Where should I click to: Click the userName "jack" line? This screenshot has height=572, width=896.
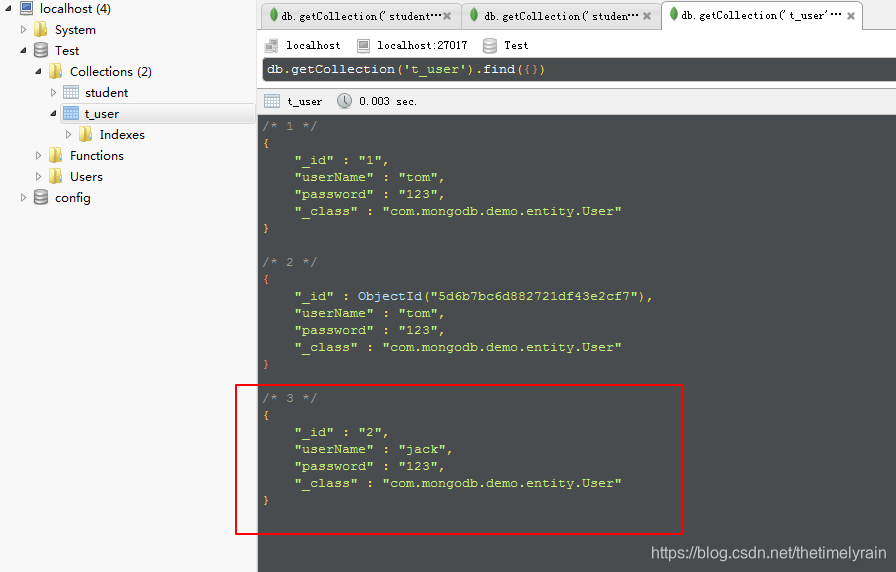pos(374,450)
